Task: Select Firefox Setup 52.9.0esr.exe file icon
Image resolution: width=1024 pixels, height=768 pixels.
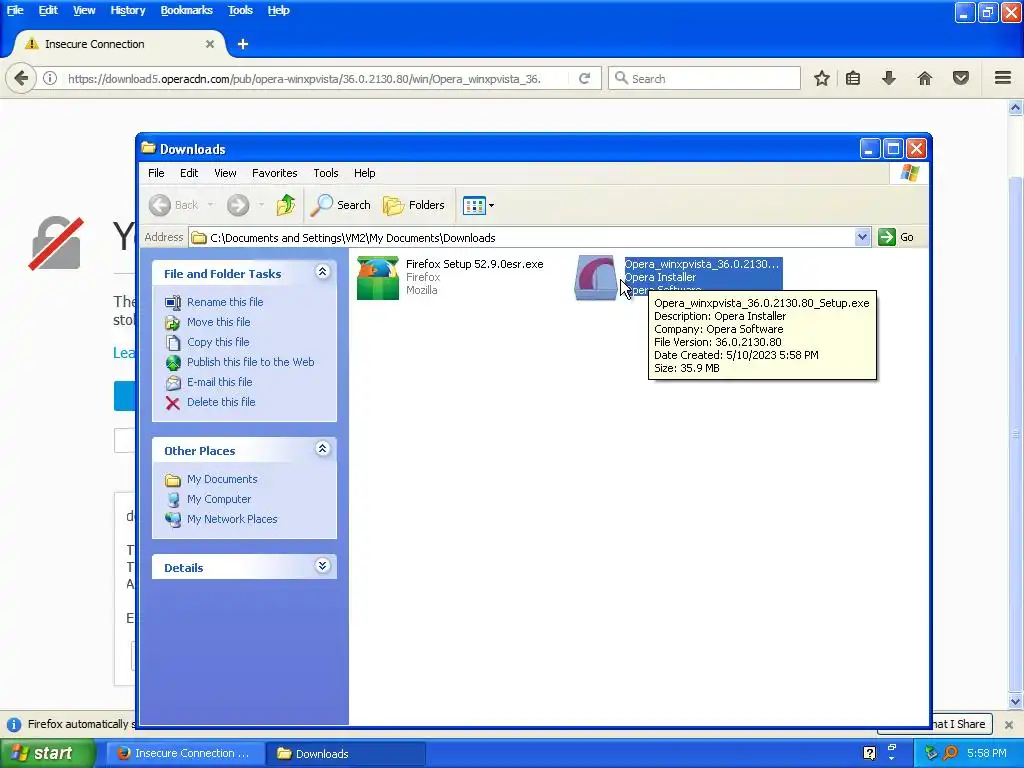Action: tap(377, 278)
